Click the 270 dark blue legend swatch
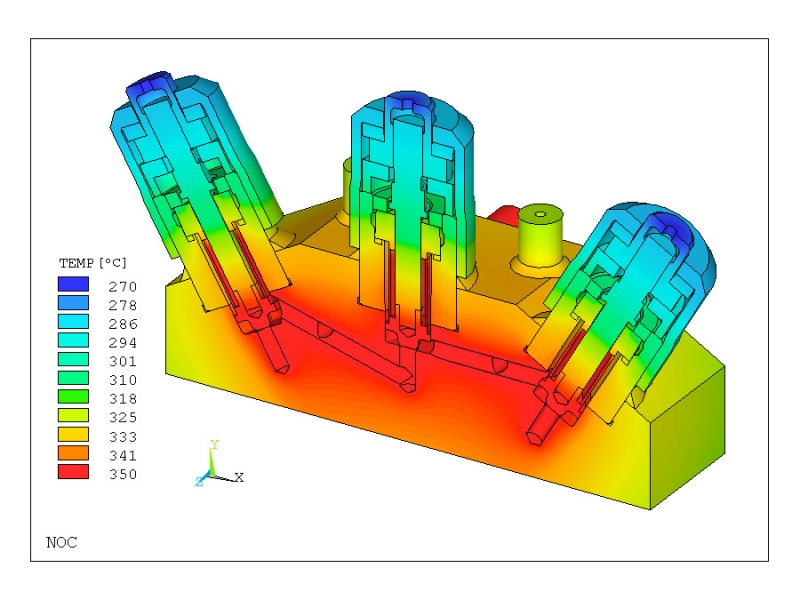 tap(73, 284)
